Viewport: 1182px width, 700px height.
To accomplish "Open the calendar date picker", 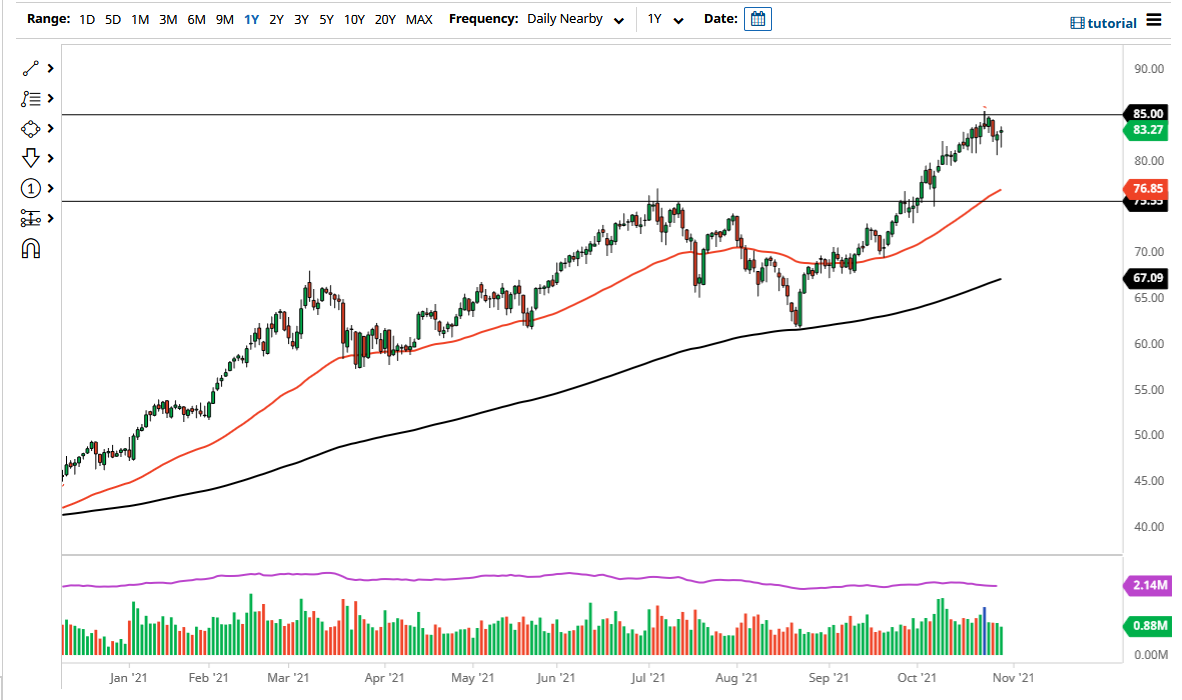I will point(757,18).
